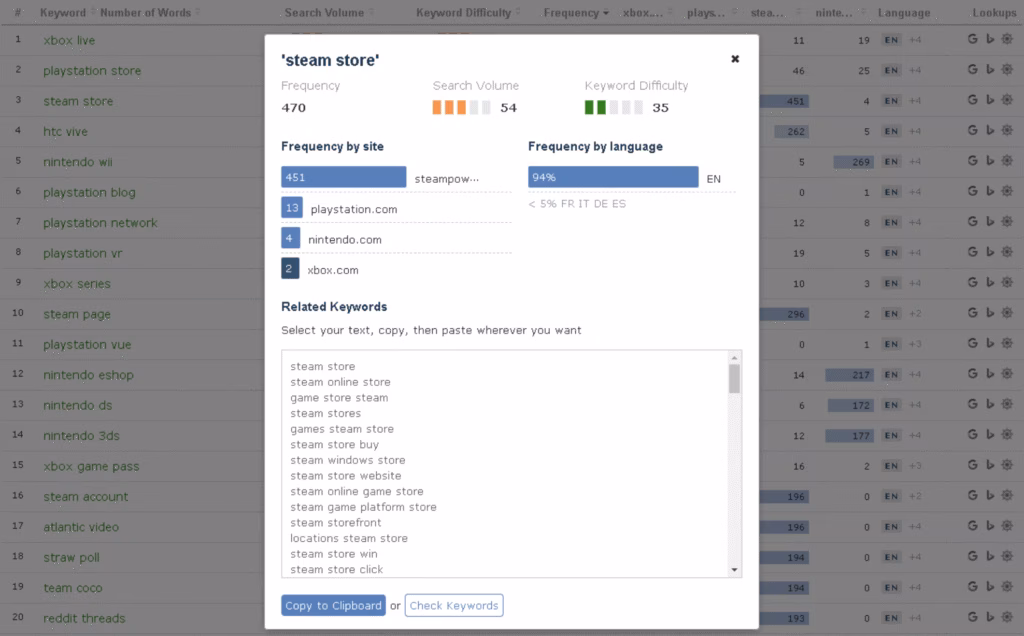The image size is (1024, 636).
Task: Click the 94% EN frequency bar
Action: click(614, 176)
